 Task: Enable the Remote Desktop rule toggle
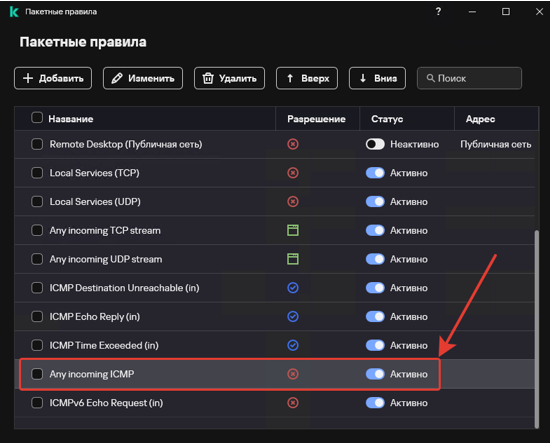[x=375, y=144]
